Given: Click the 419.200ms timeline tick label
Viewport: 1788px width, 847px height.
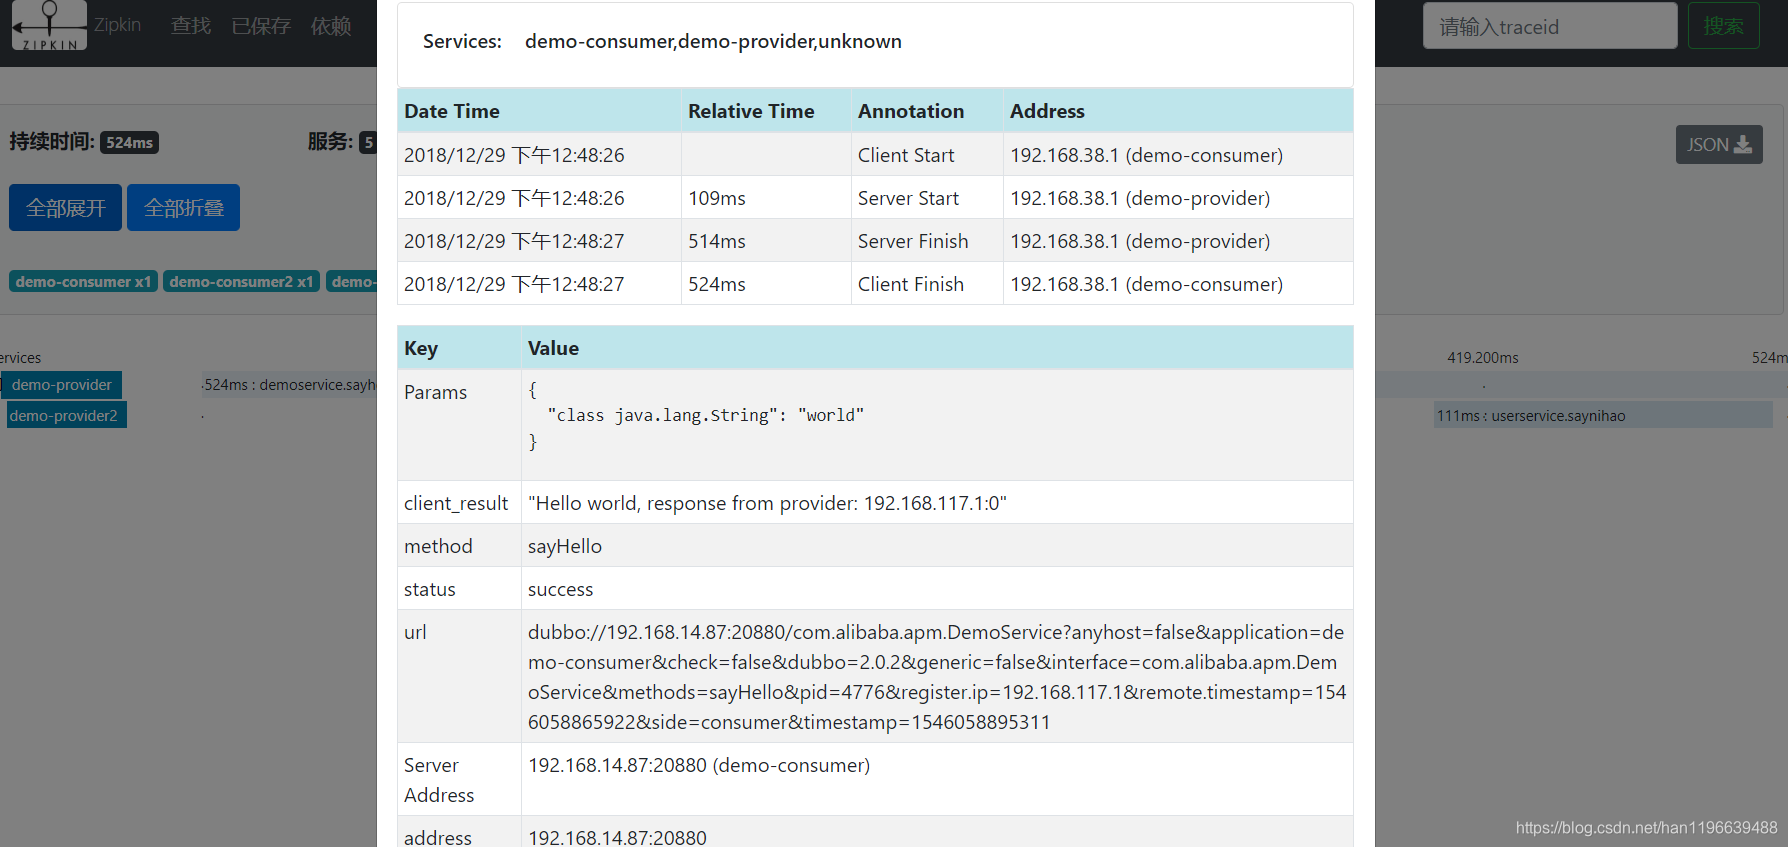Looking at the screenshot, I should click(1482, 358).
